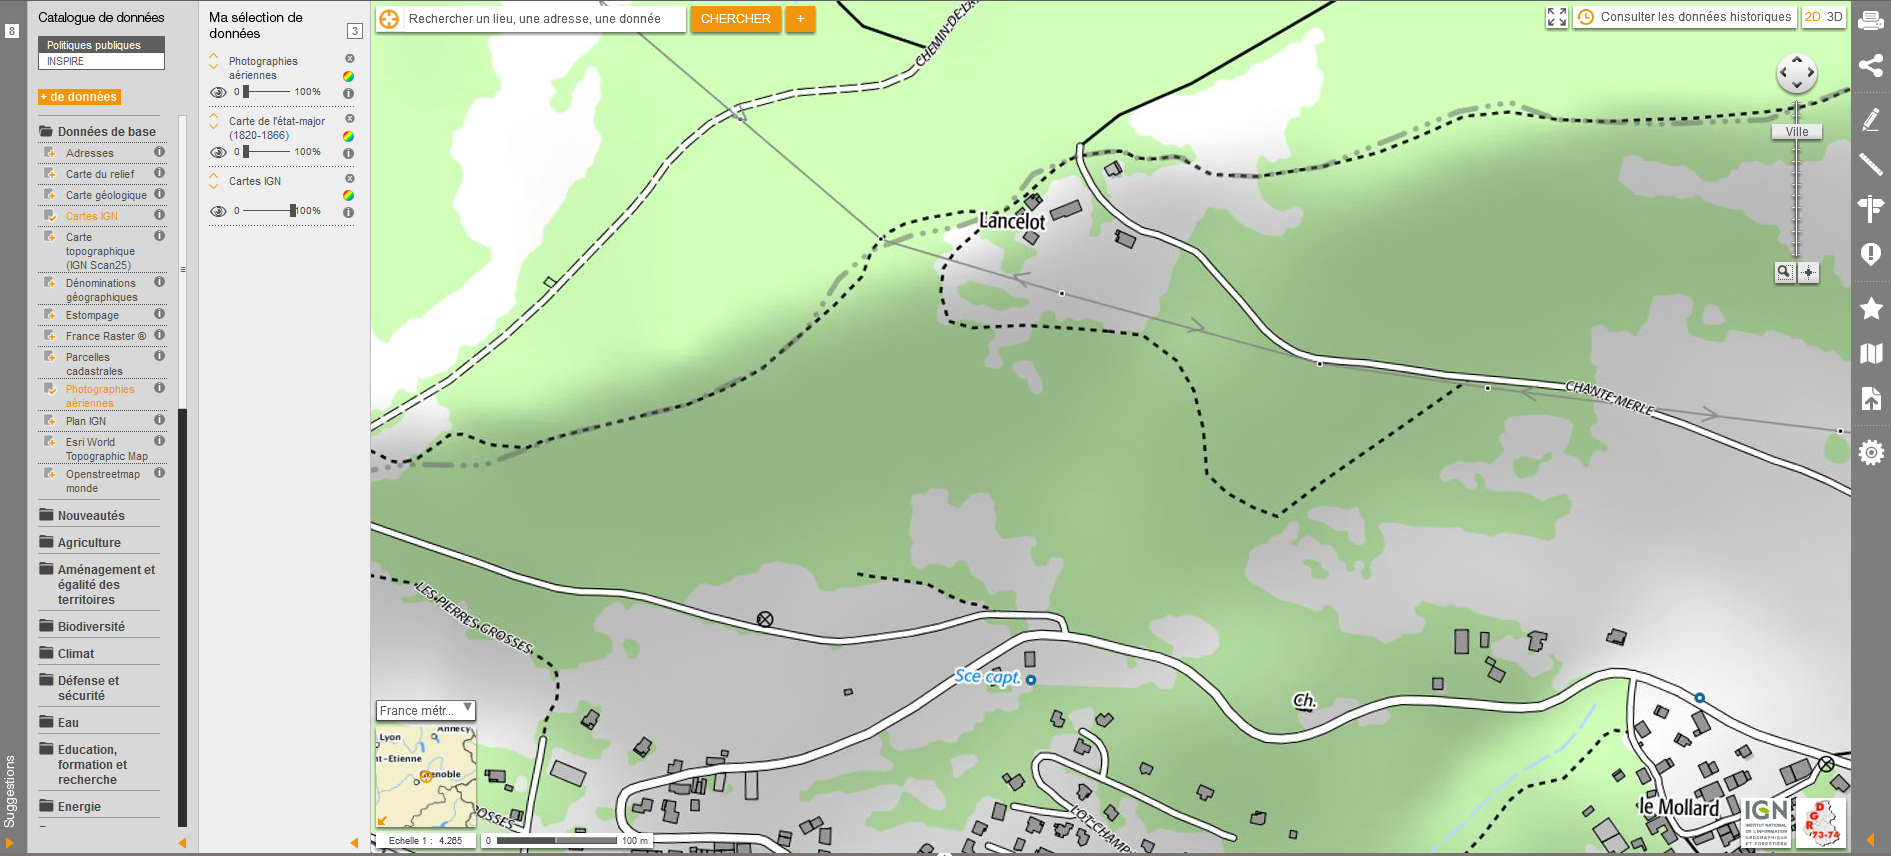Switch to 2D view
Screen dimensions: 1891x856
point(1812,17)
